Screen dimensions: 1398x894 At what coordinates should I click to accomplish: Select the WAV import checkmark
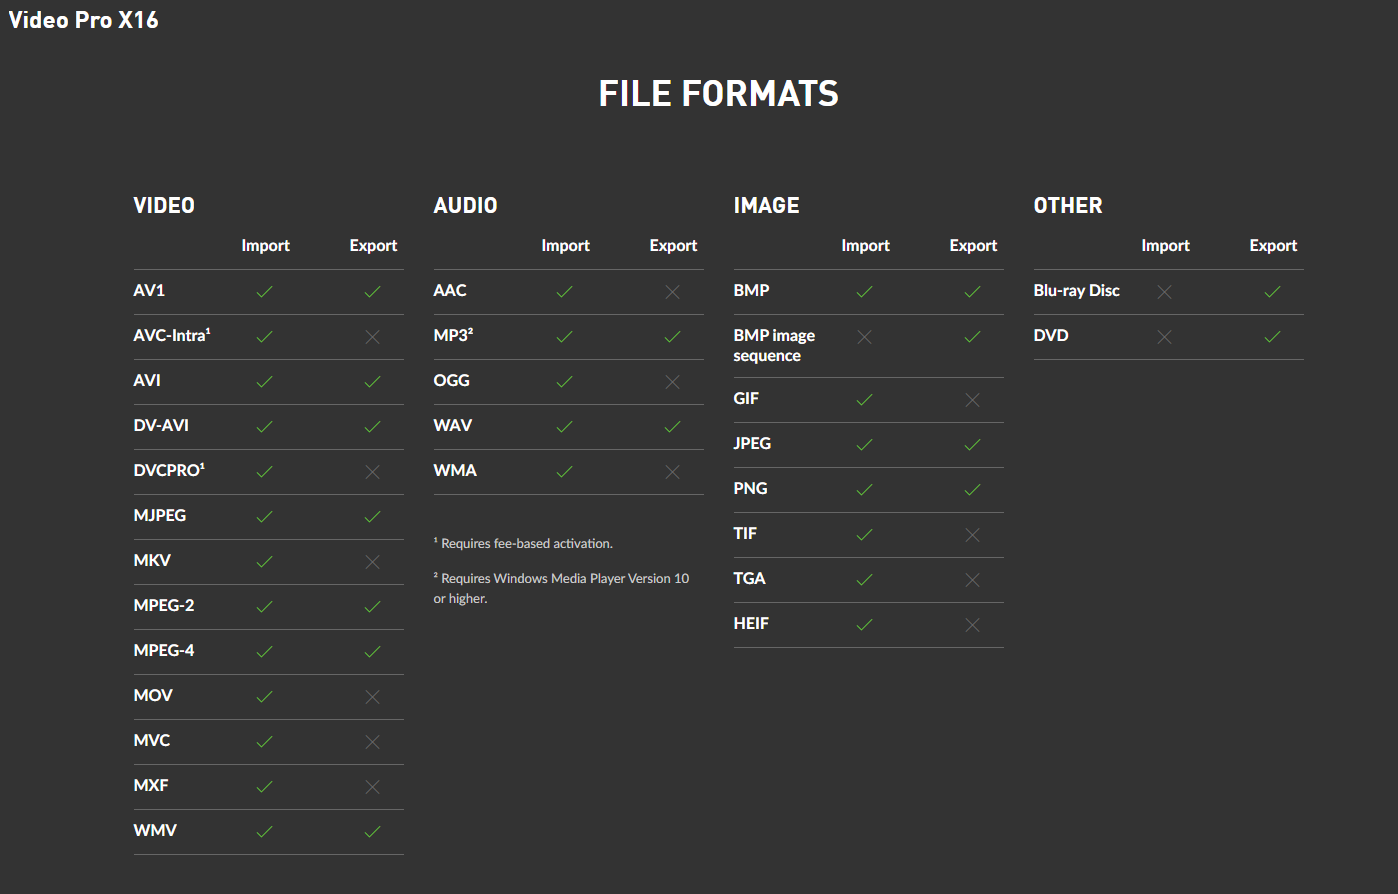pos(564,427)
